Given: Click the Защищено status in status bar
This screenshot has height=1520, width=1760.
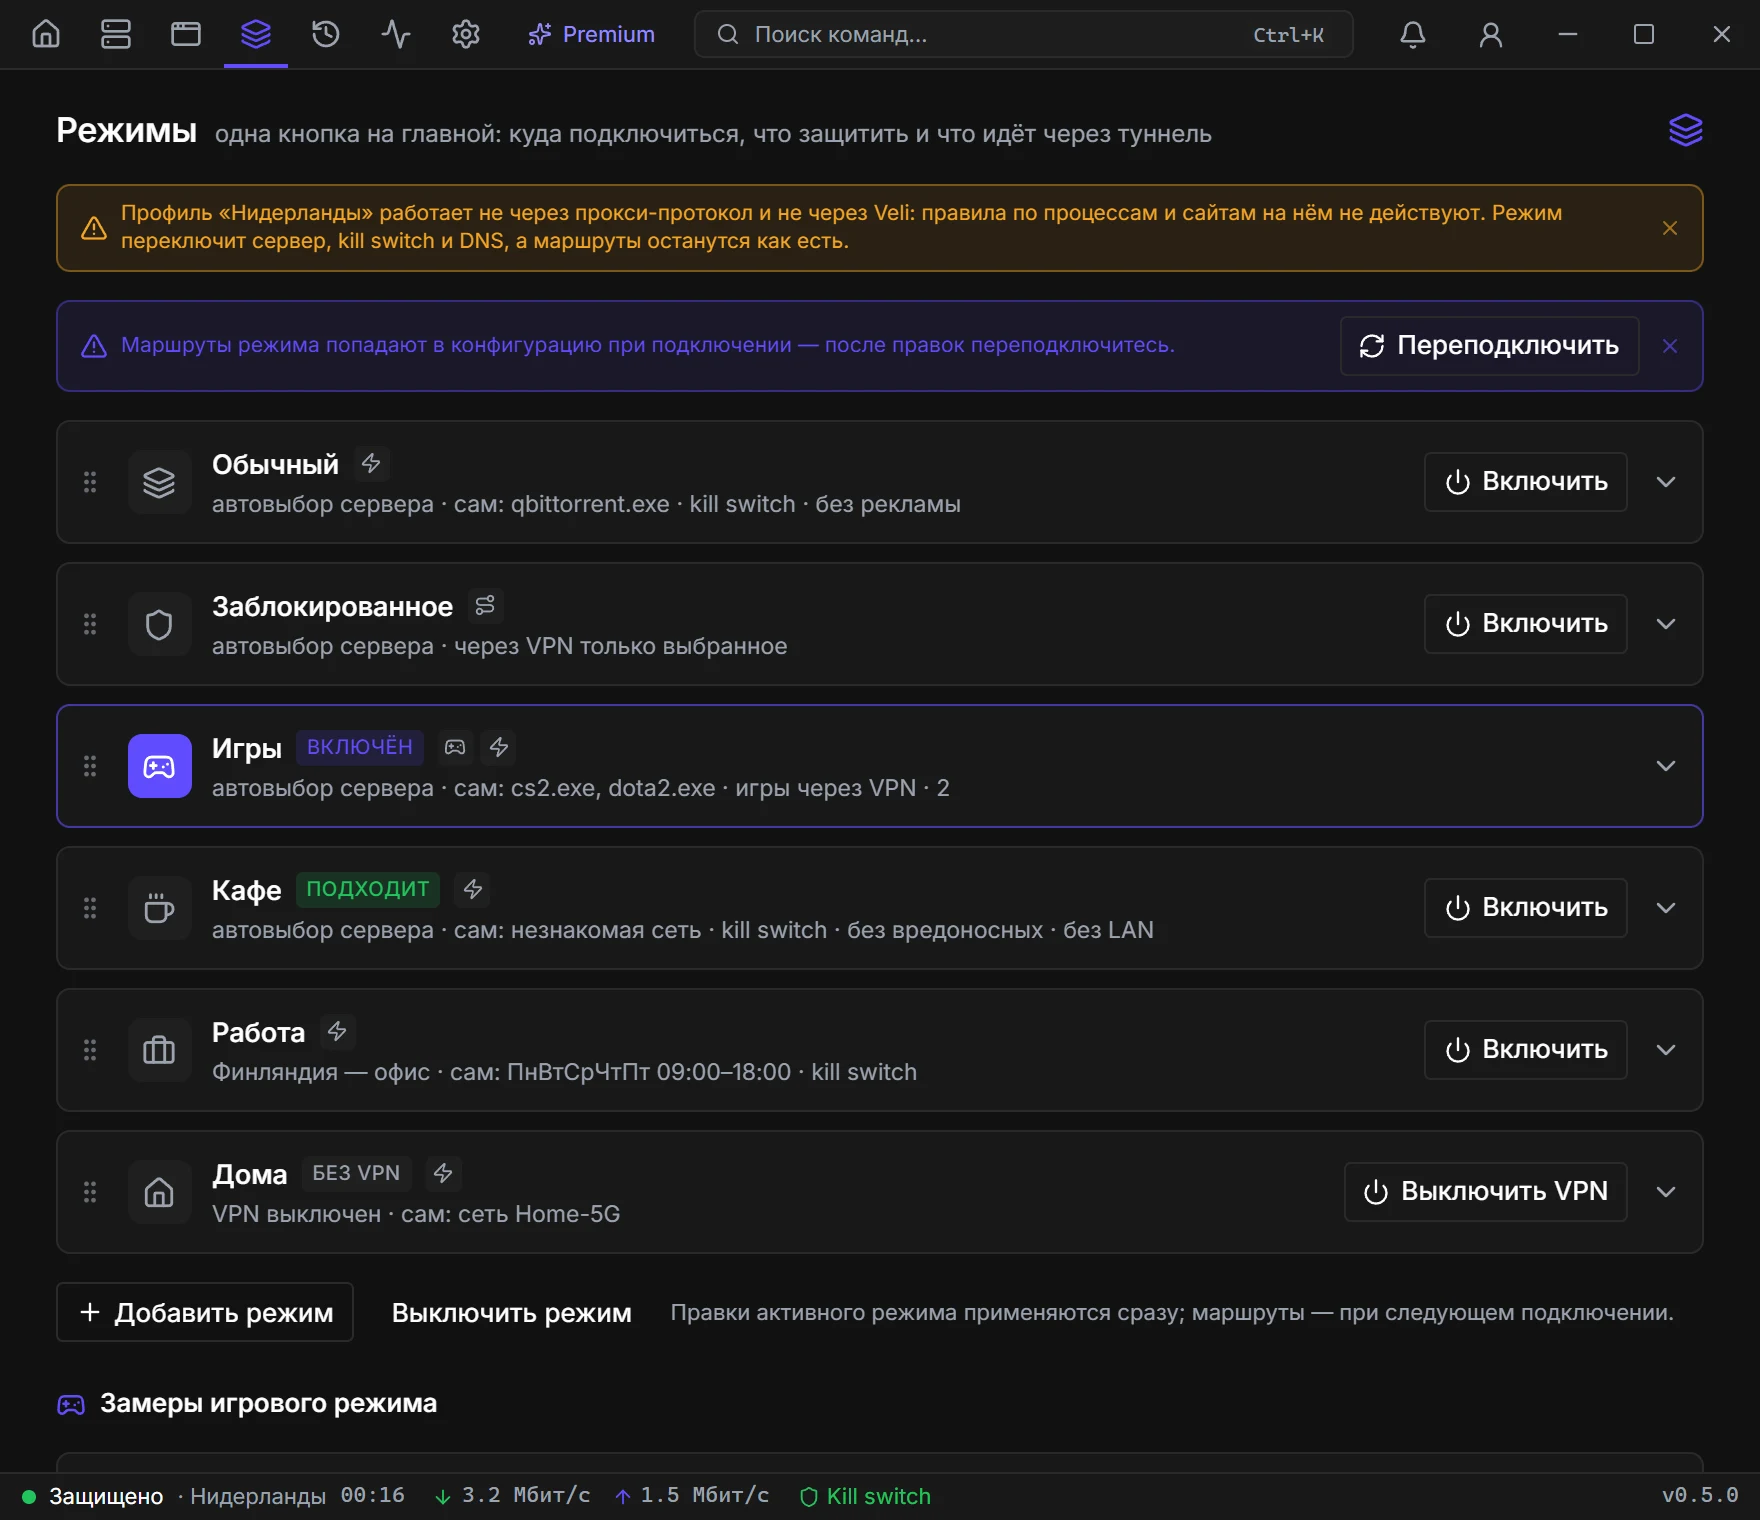Looking at the screenshot, I should click(x=106, y=1497).
